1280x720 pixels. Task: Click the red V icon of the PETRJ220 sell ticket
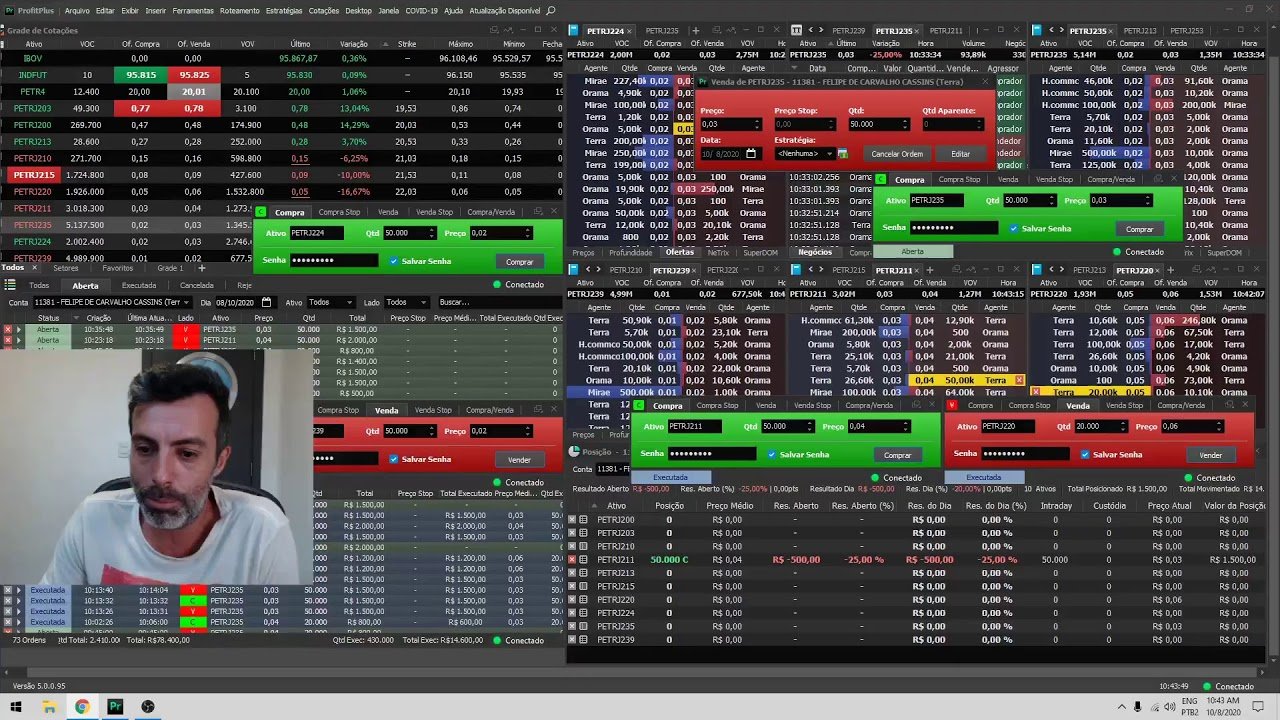[952, 405]
